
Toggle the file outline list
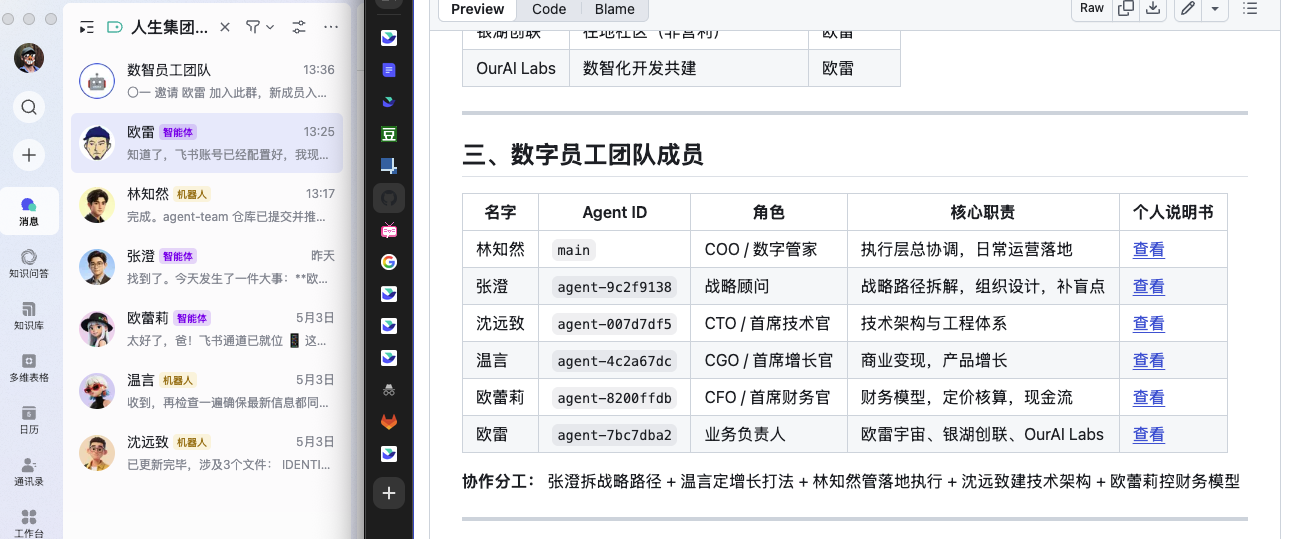click(x=1250, y=8)
